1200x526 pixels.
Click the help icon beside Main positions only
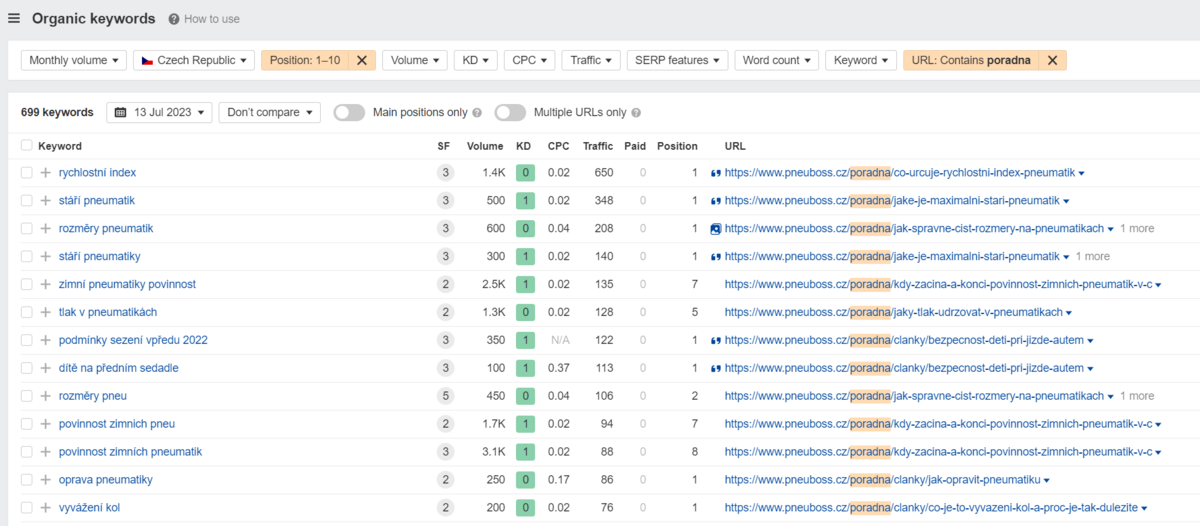(477, 113)
